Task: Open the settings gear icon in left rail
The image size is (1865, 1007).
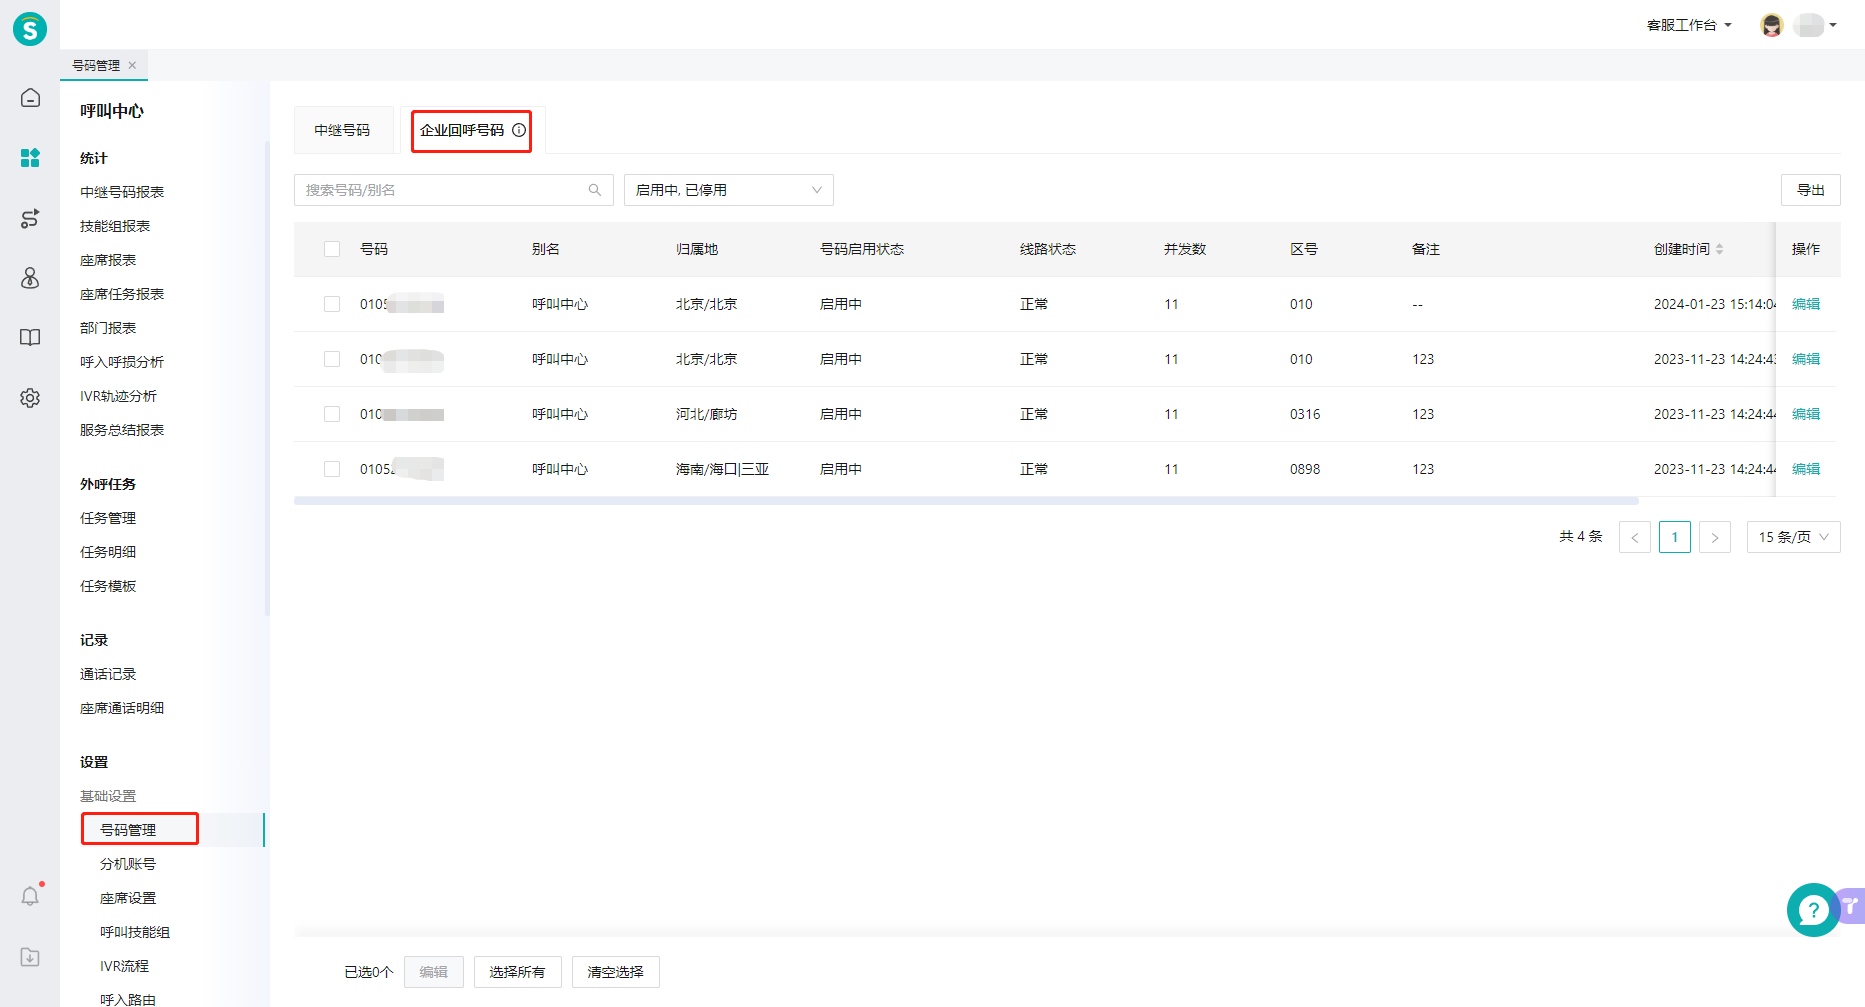Action: pos(30,398)
